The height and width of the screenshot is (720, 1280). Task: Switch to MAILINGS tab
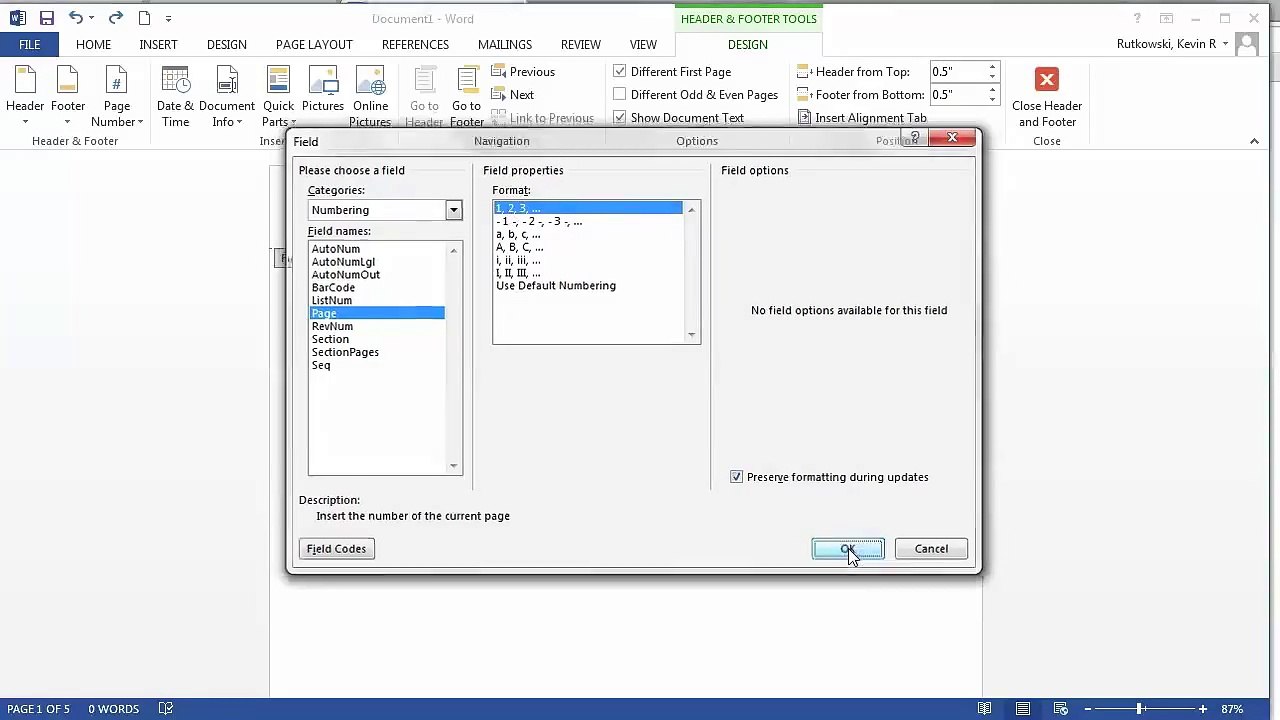(505, 44)
